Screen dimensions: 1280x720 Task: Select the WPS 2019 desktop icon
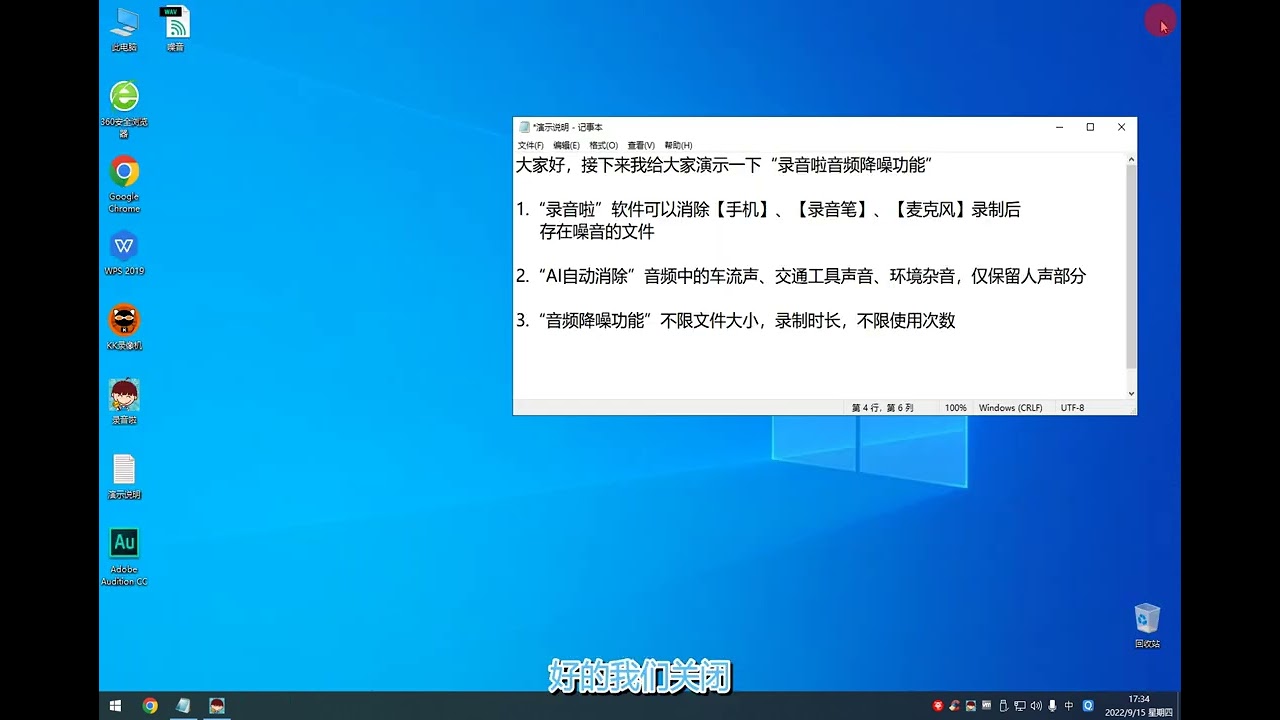click(x=124, y=253)
